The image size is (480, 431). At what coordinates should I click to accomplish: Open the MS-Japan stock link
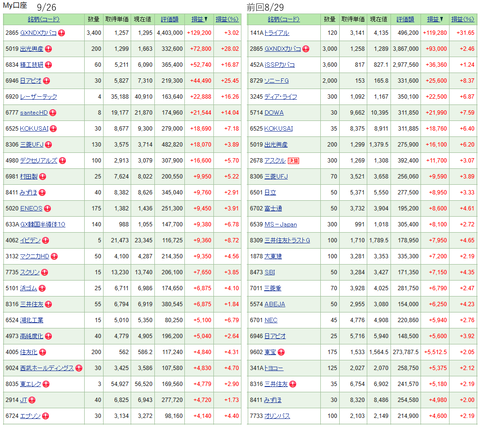(281, 225)
